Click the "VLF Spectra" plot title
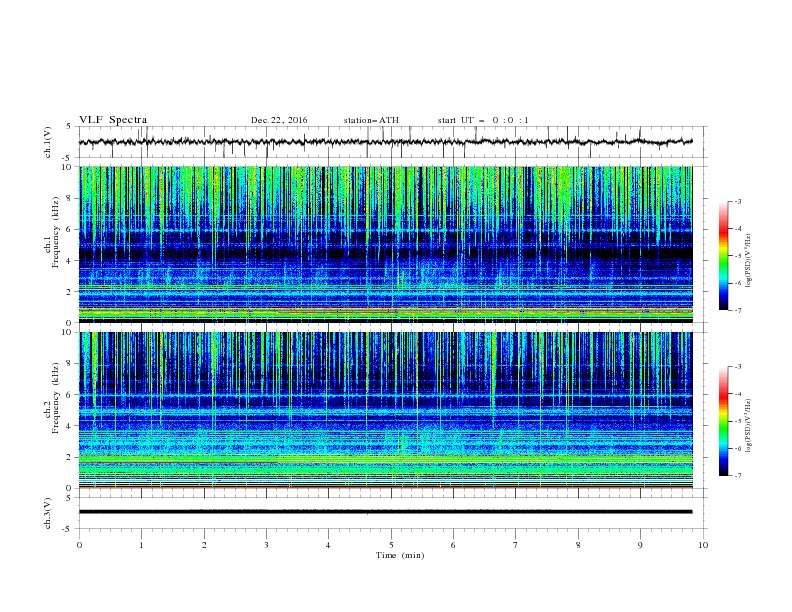 coord(113,120)
